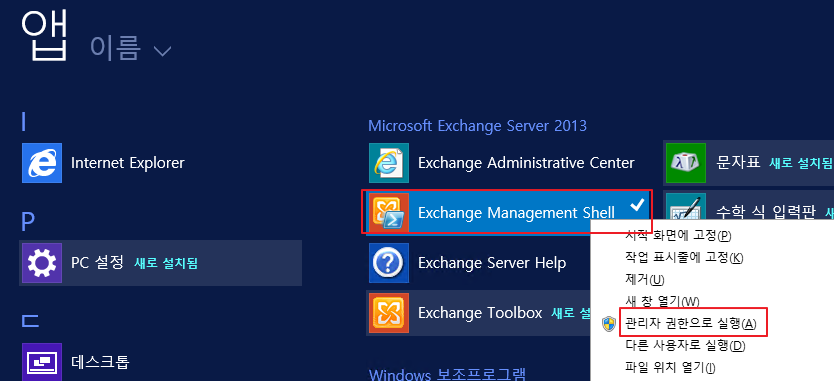The width and height of the screenshot is (834, 381).
Task: Choose 관리자 권한으로 실행(A)
Action: pyautogui.click(x=690, y=324)
